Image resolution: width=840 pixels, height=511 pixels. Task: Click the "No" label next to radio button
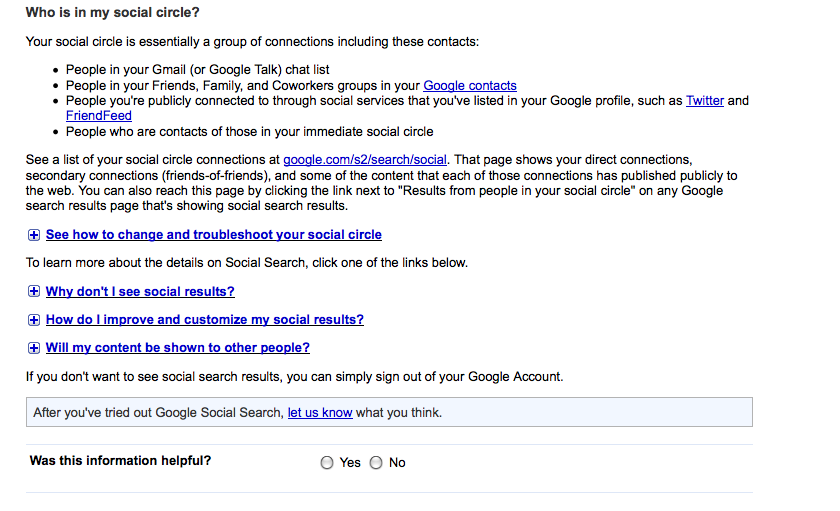(x=397, y=462)
